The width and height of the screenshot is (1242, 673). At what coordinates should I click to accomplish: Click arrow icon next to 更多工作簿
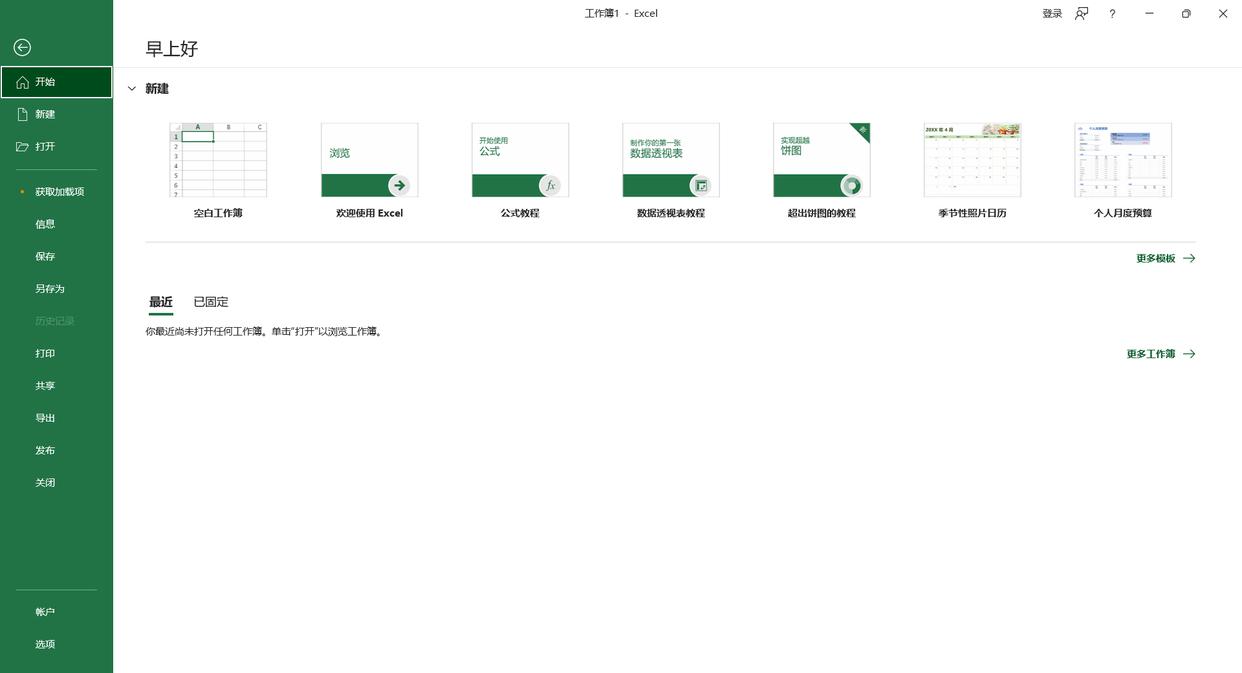[1189, 354]
